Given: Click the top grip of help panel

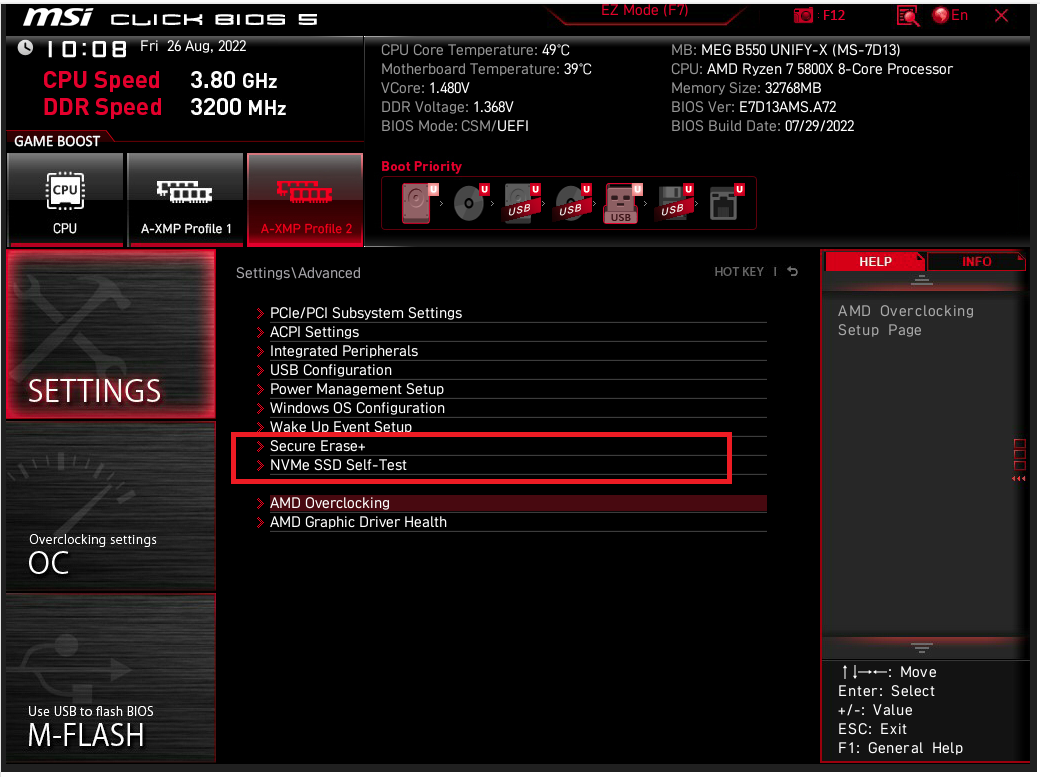Looking at the screenshot, I should point(921,280).
